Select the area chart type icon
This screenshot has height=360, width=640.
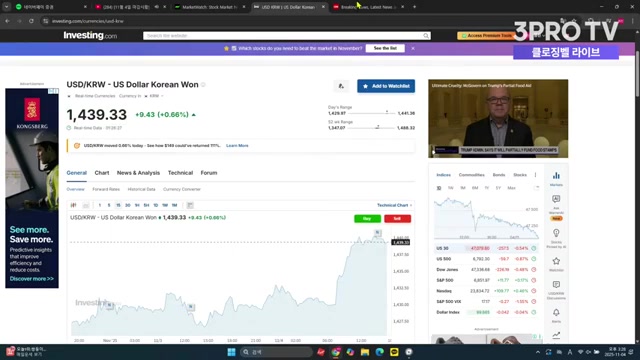click(86, 205)
